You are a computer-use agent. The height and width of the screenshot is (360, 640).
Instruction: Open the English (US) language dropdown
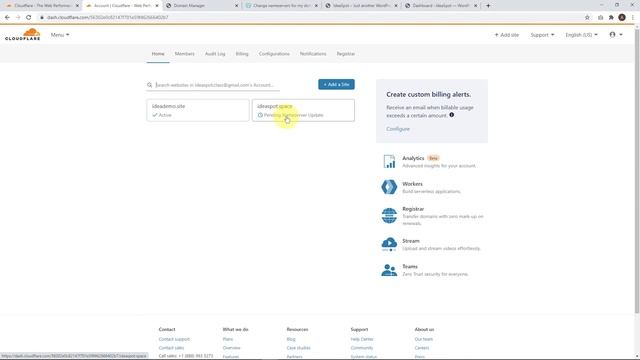581,35
